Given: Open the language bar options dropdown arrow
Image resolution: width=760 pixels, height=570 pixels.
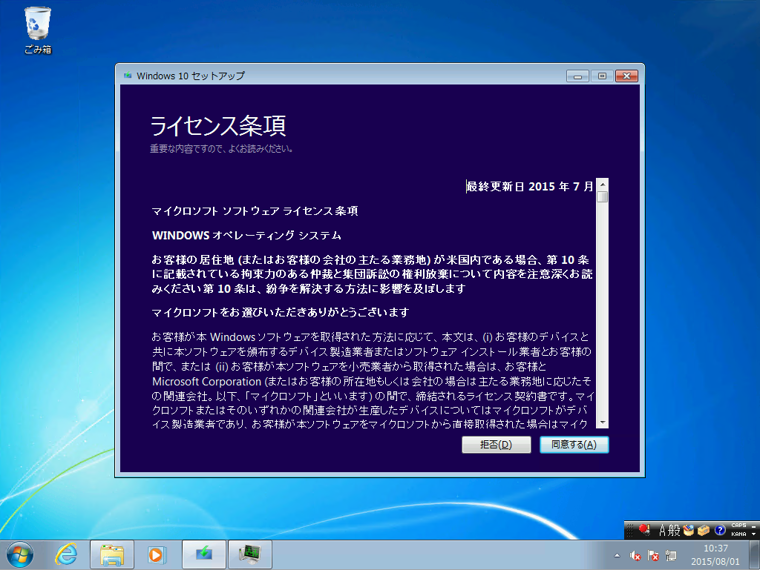Looking at the screenshot, I should click(754, 534).
